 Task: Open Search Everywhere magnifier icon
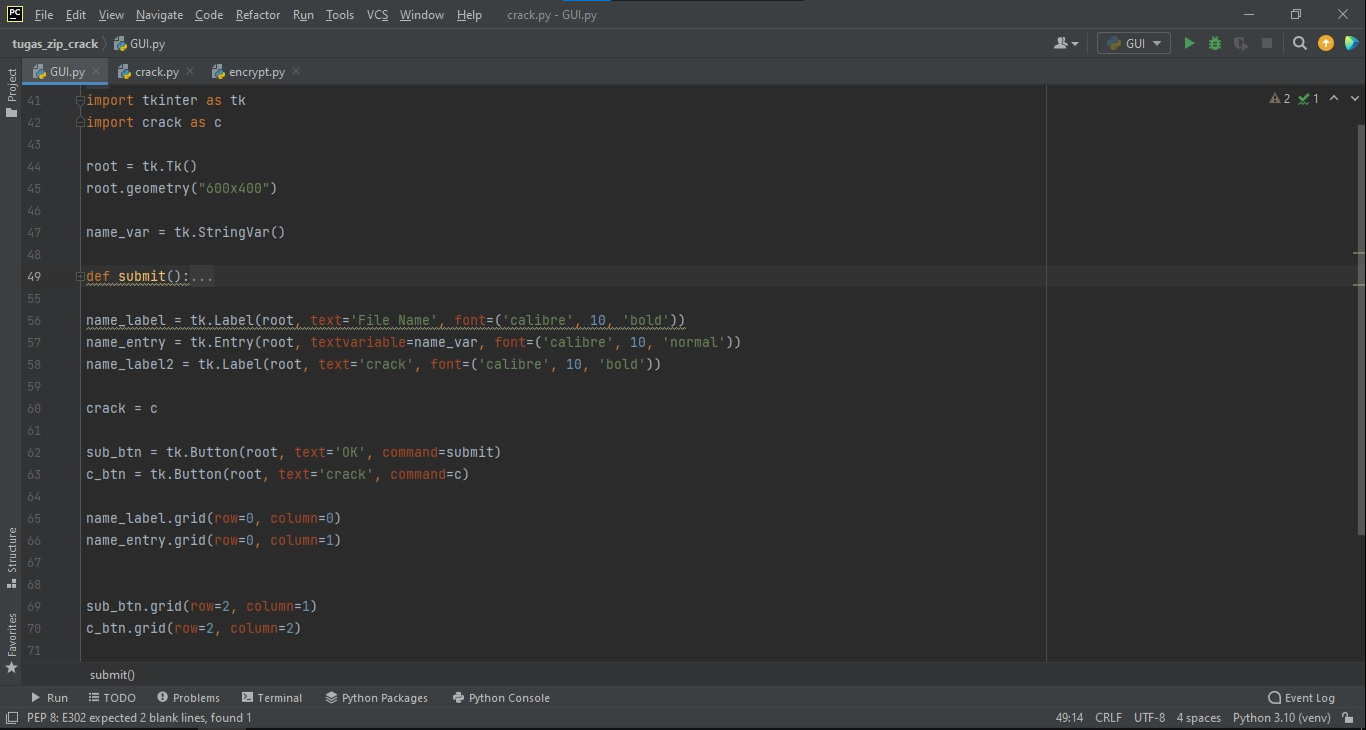(x=1300, y=43)
